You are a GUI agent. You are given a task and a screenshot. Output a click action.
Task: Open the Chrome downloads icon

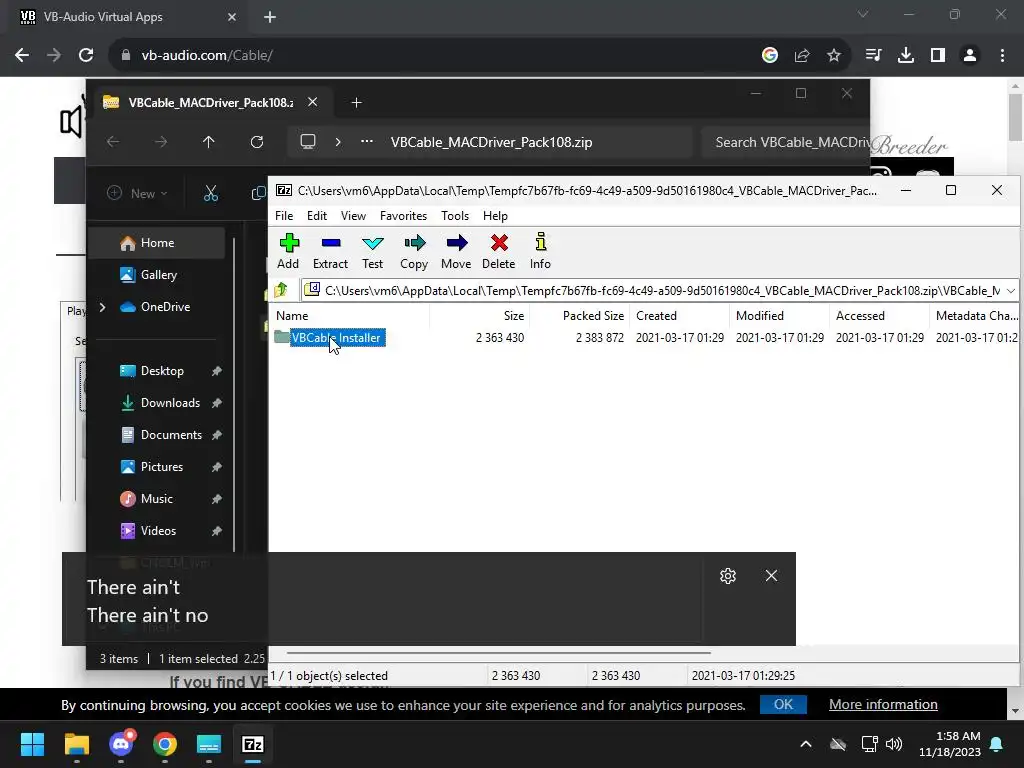click(905, 56)
